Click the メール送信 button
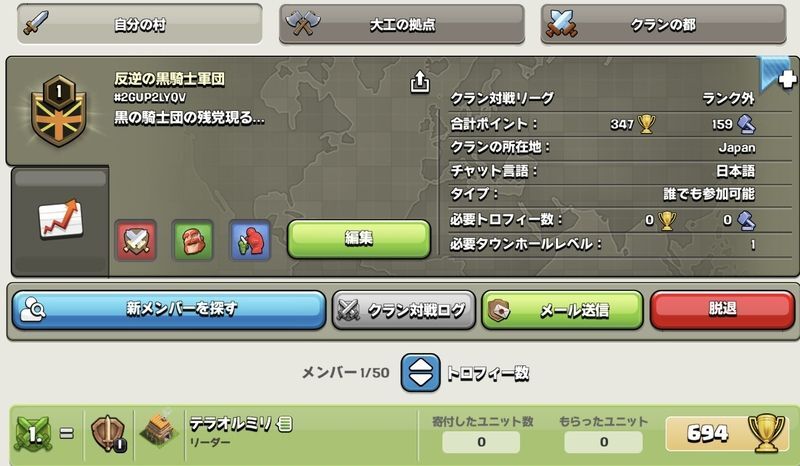This screenshot has width=800, height=466. pos(562,309)
